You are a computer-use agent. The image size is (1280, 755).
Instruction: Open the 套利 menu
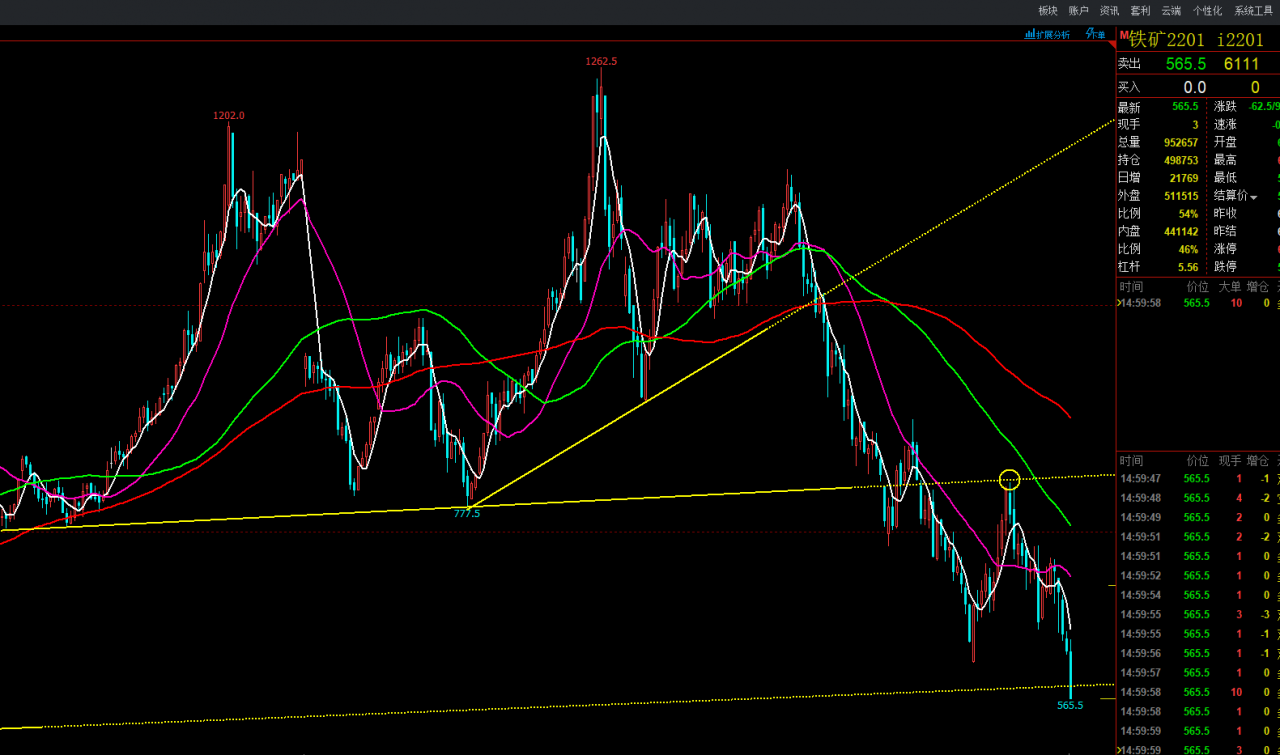click(1140, 11)
